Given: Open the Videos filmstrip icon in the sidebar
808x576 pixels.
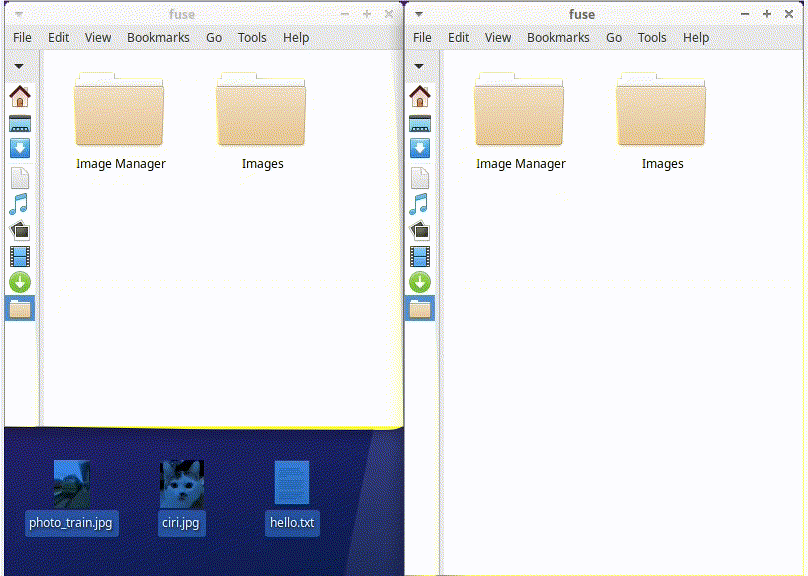Looking at the screenshot, I should (x=20, y=256).
